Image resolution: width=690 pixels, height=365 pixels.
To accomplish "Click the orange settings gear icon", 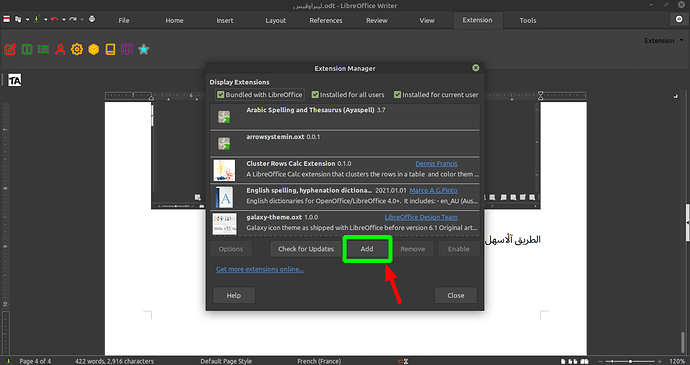I will click(x=77, y=49).
